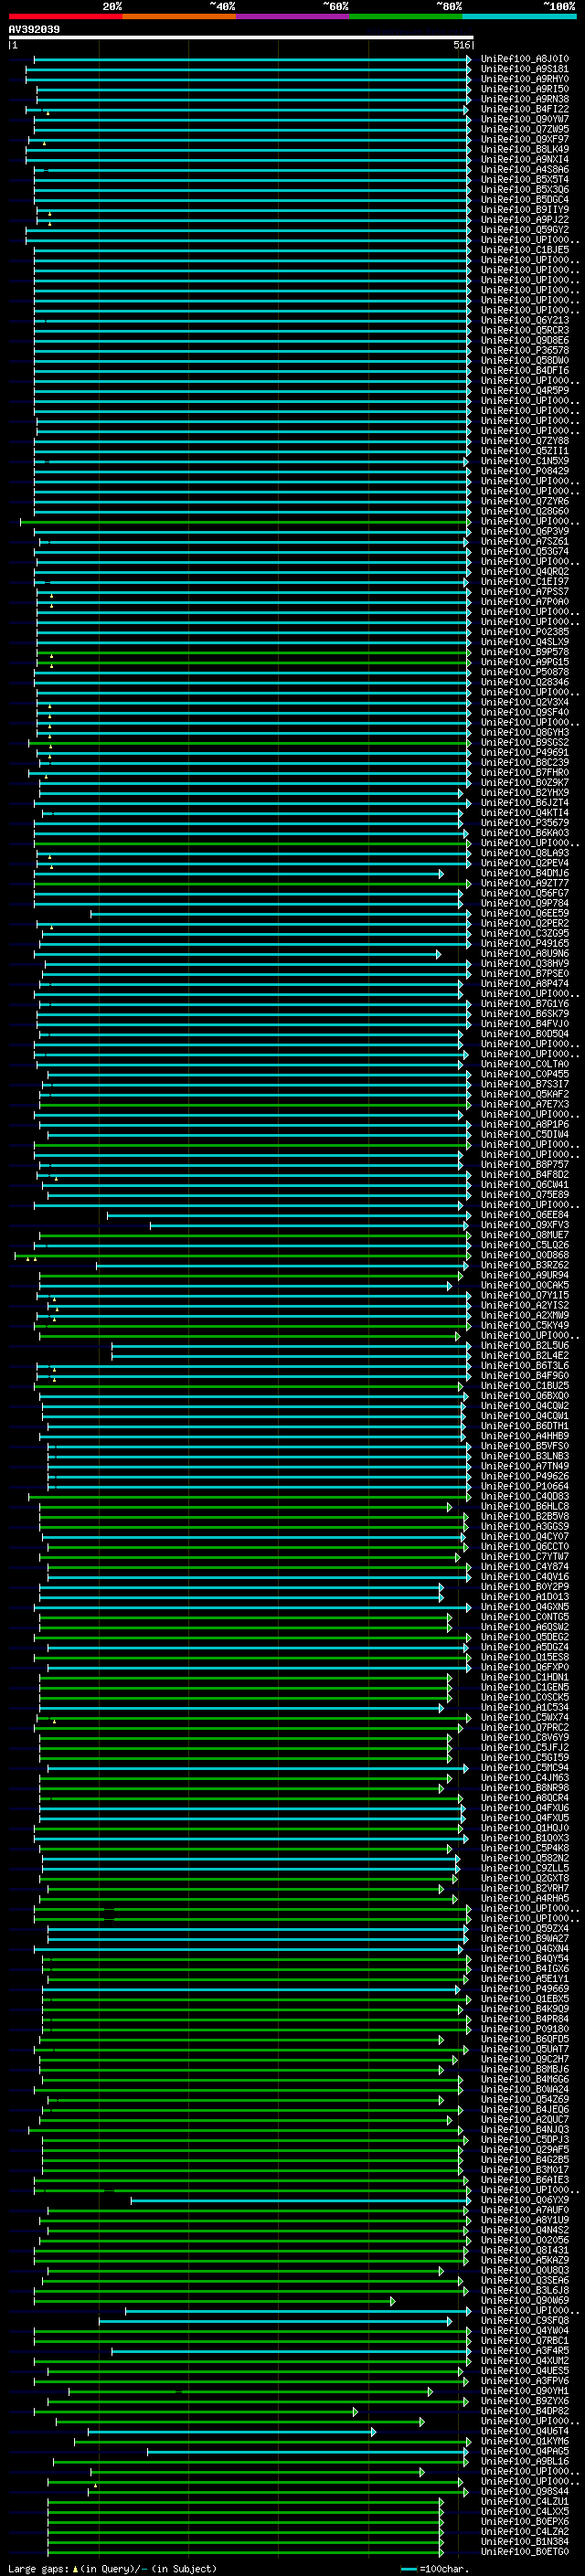The width and height of the screenshot is (585, 2576).
Task: Click the UniRef100_B7FHR0 label
Action: 525,773
